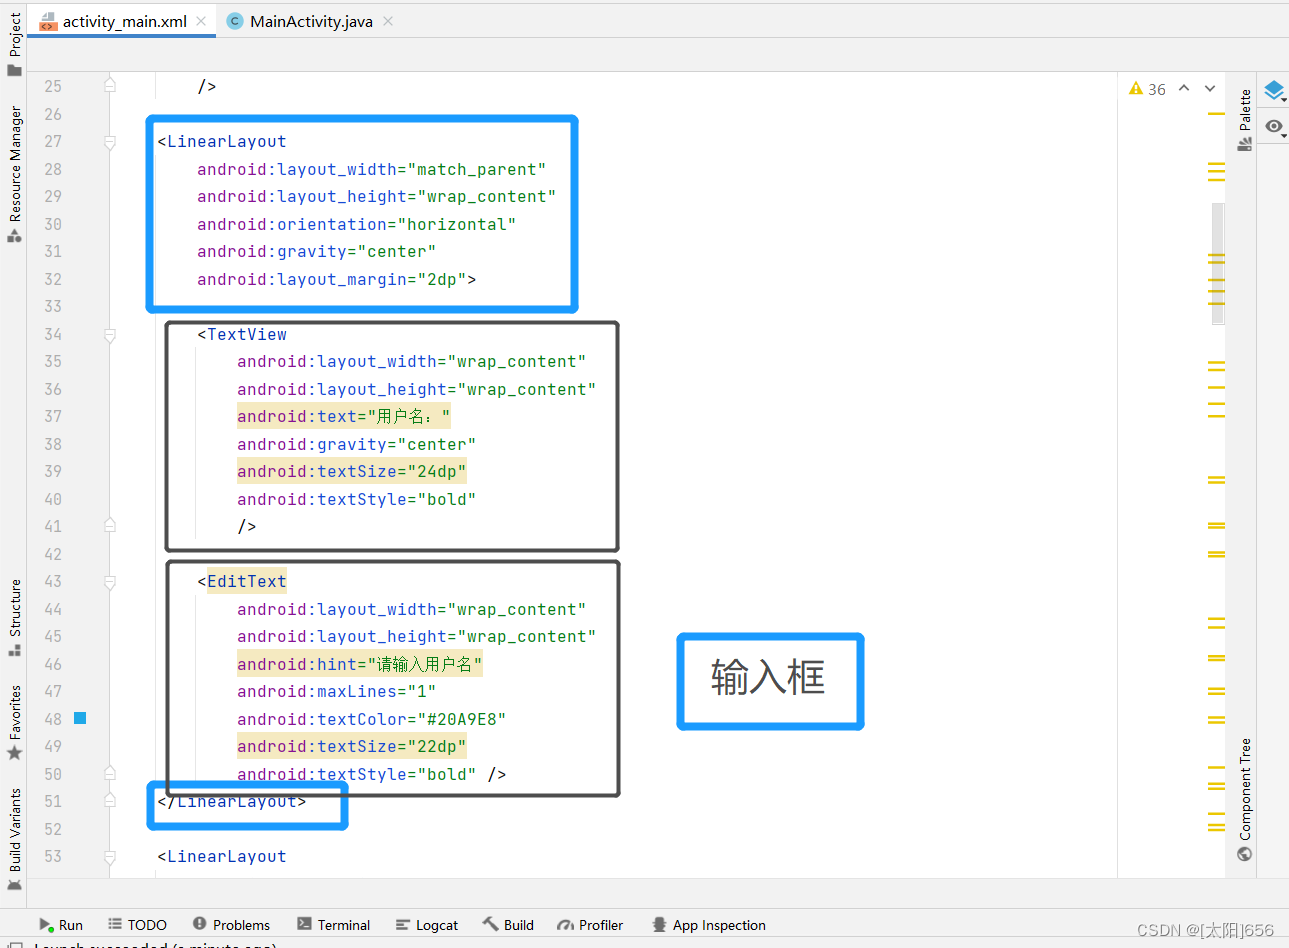Click the editor vertical scrollbar thumb

point(1218,263)
